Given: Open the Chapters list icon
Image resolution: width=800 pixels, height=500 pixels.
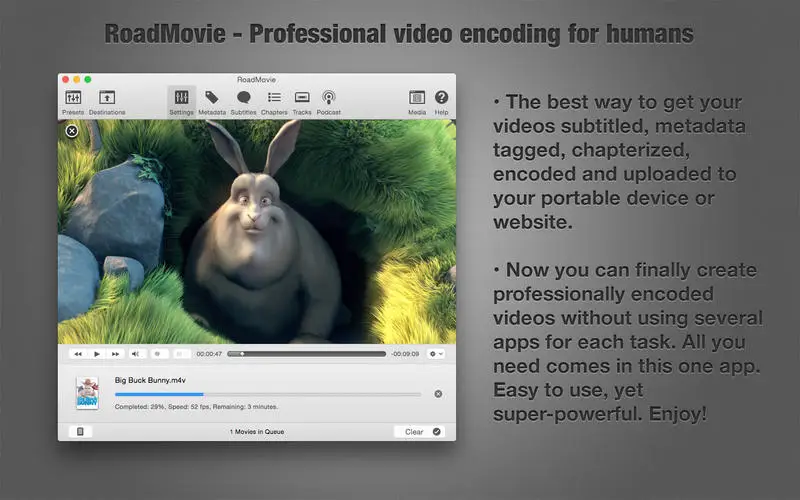Looking at the screenshot, I should (274, 102).
